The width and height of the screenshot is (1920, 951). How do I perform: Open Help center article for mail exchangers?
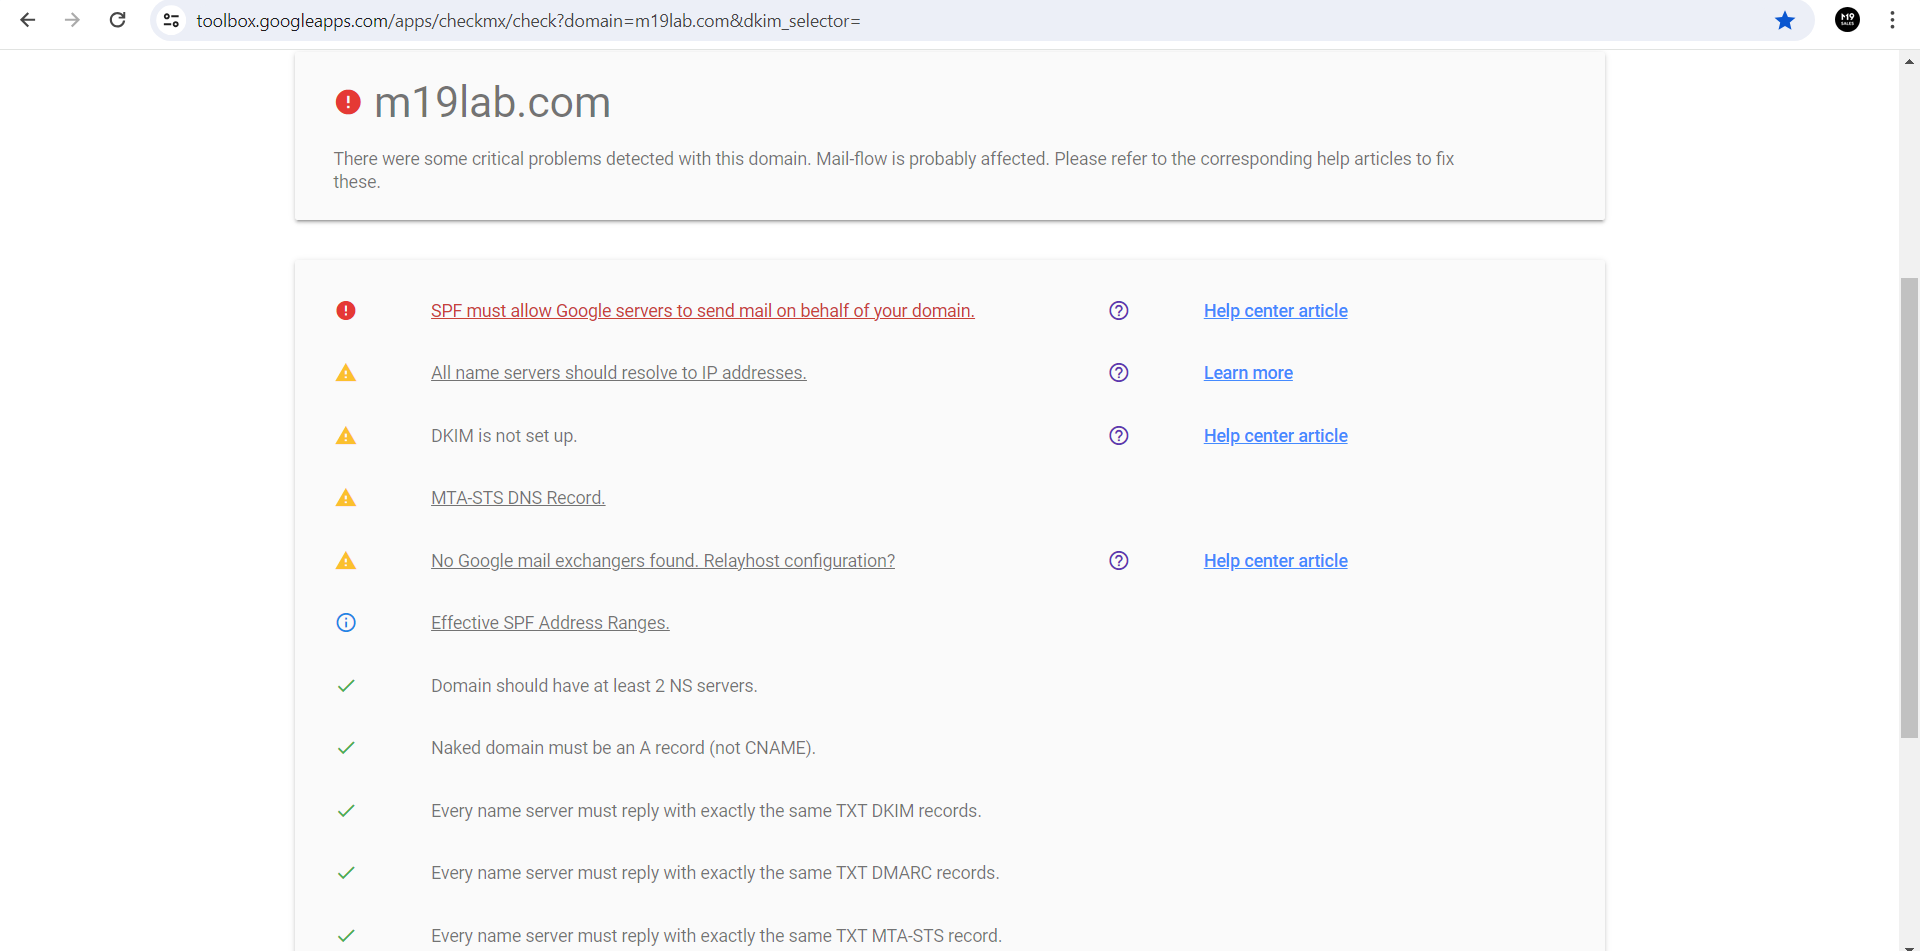(x=1276, y=561)
